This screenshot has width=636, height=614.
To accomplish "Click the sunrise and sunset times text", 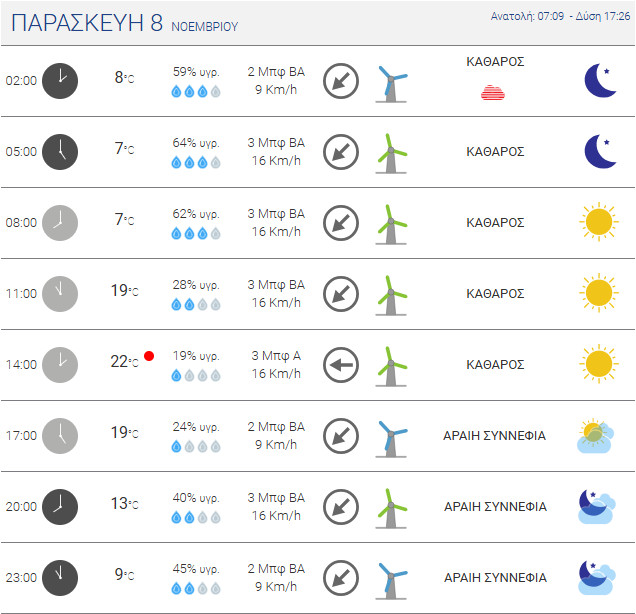I will click(x=560, y=16).
